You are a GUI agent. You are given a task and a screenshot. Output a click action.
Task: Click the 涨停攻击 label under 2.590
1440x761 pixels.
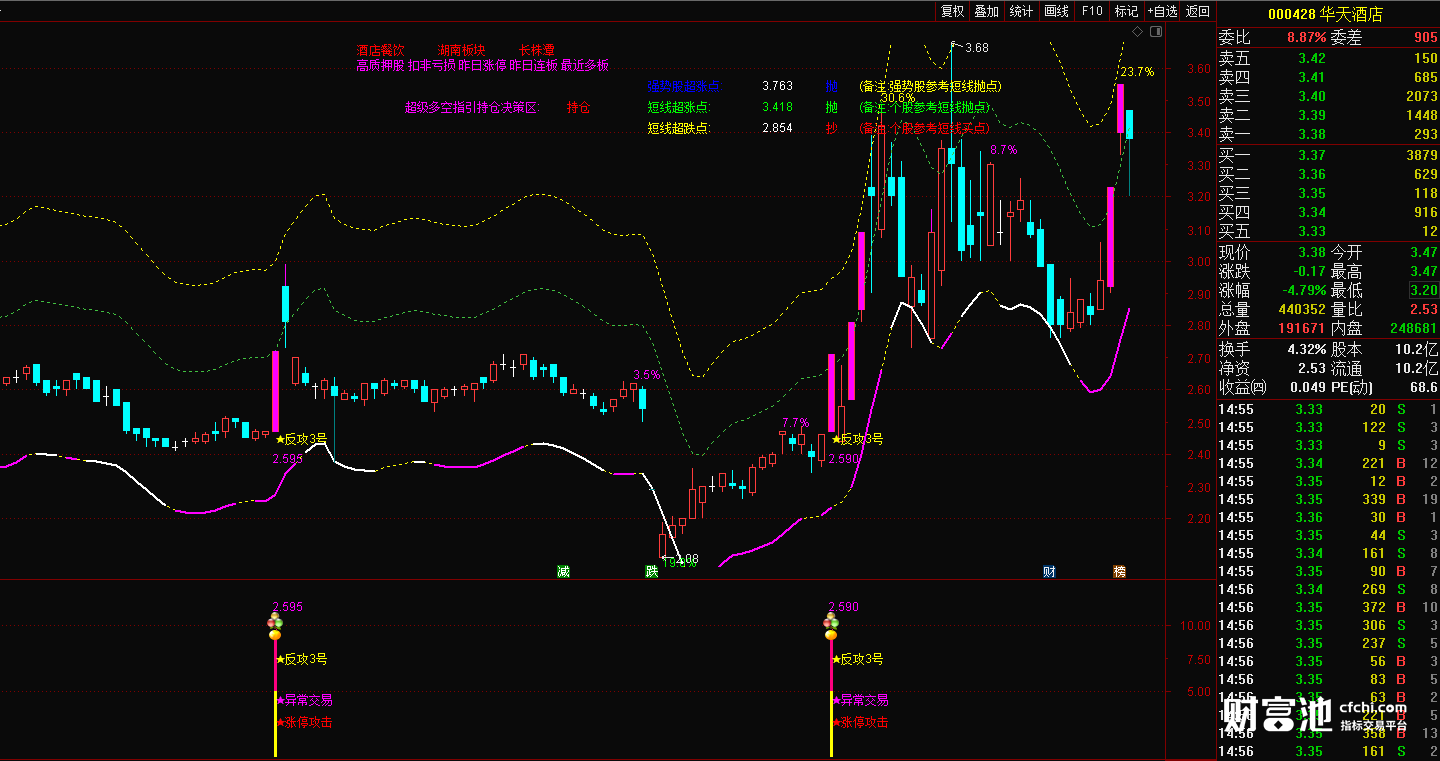(860, 722)
